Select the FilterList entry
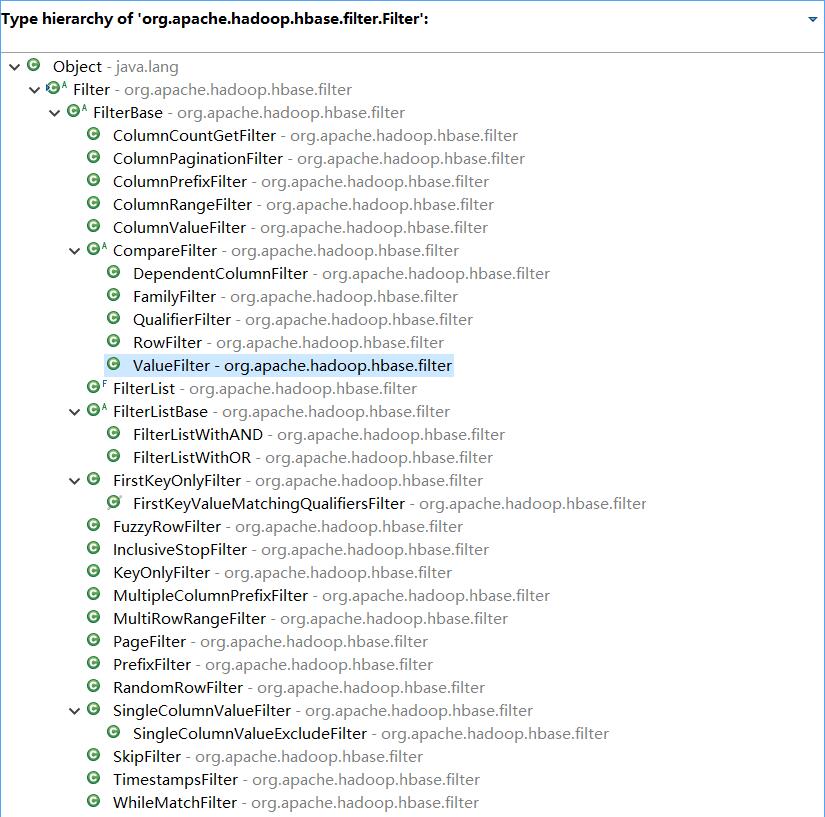825x817 pixels. tap(265, 389)
